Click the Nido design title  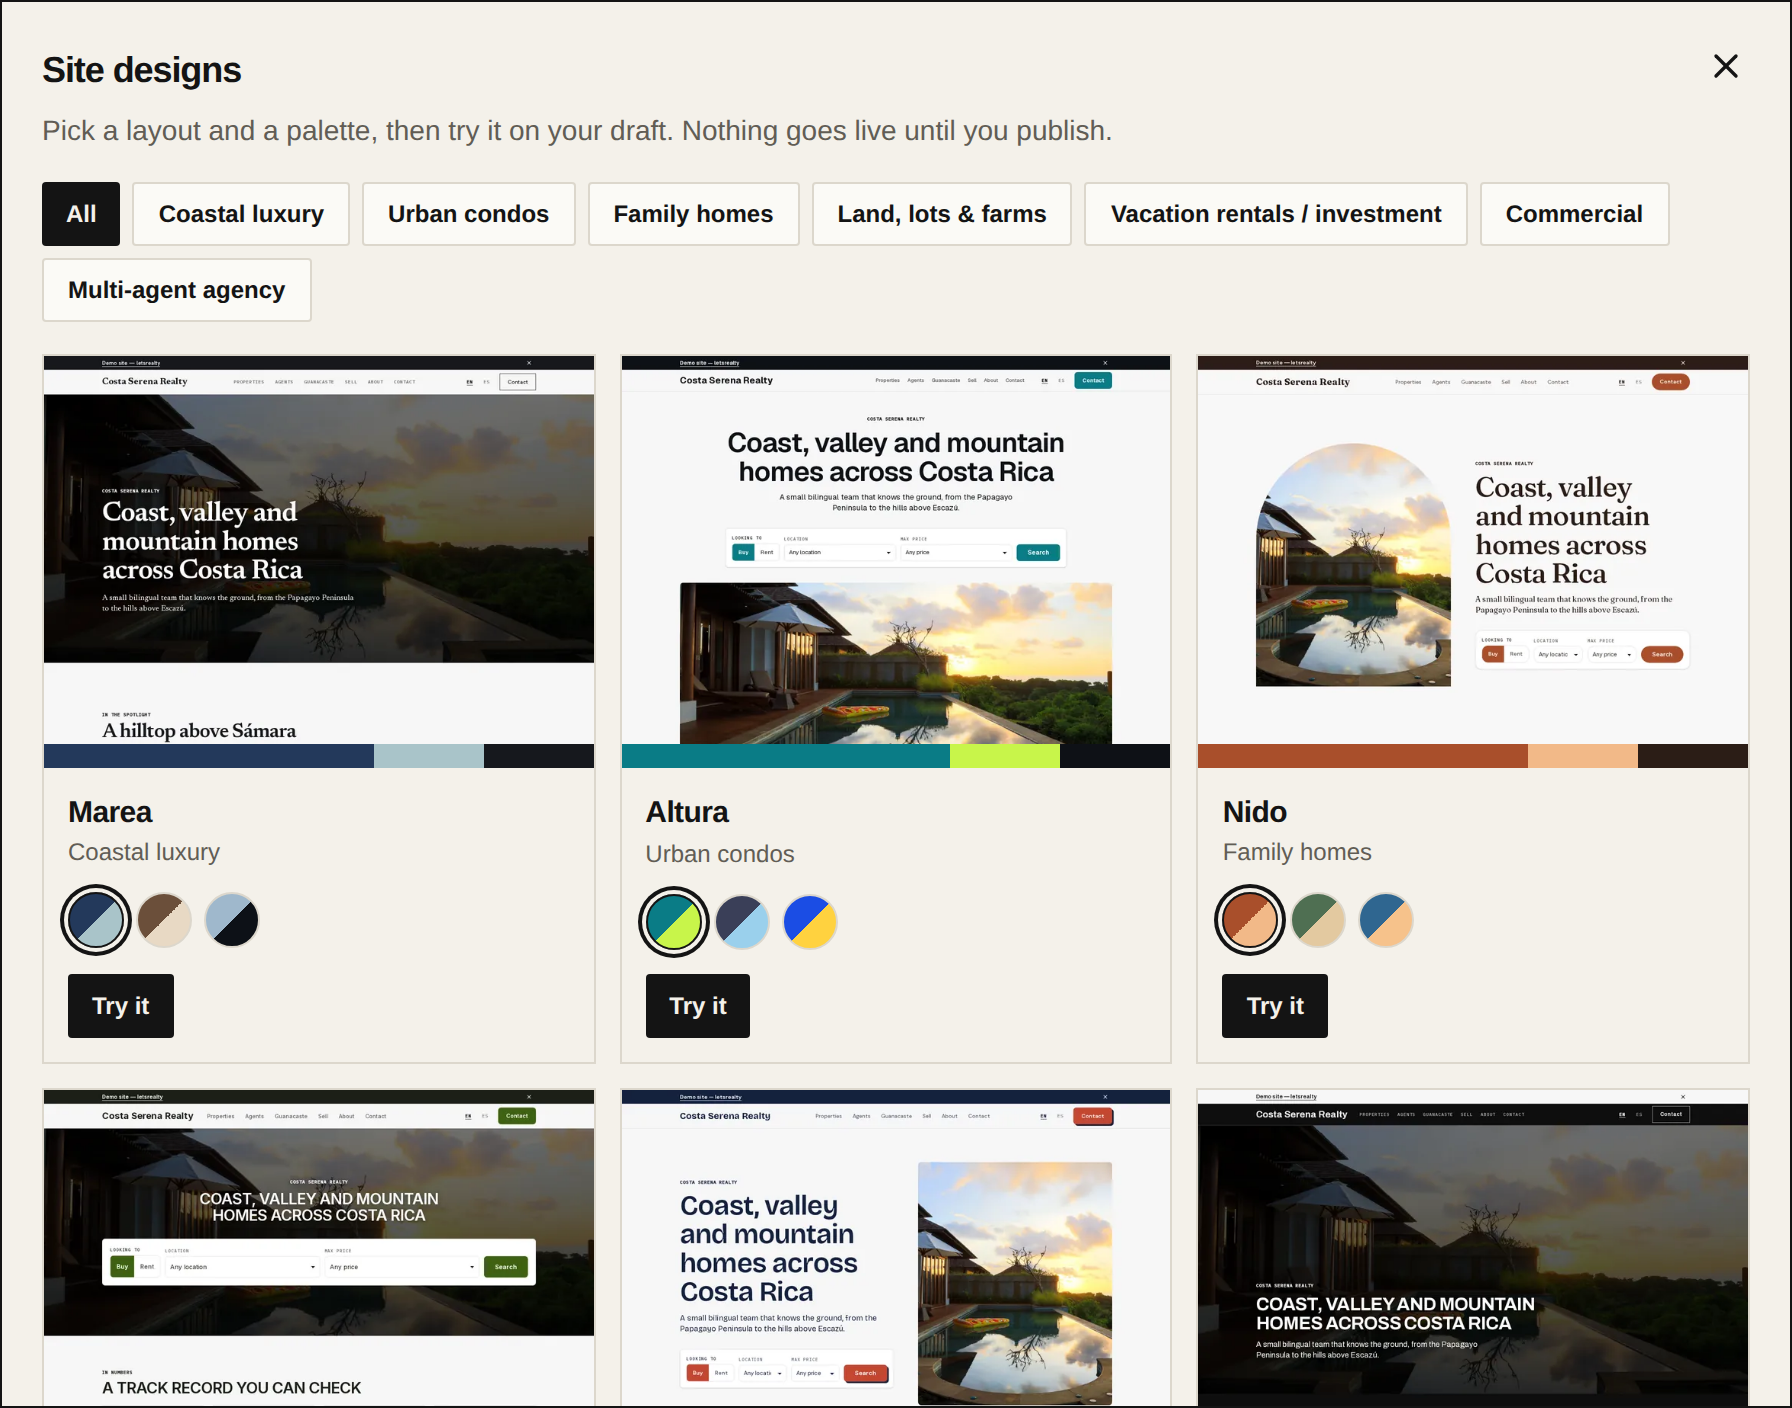pyautogui.click(x=1255, y=812)
